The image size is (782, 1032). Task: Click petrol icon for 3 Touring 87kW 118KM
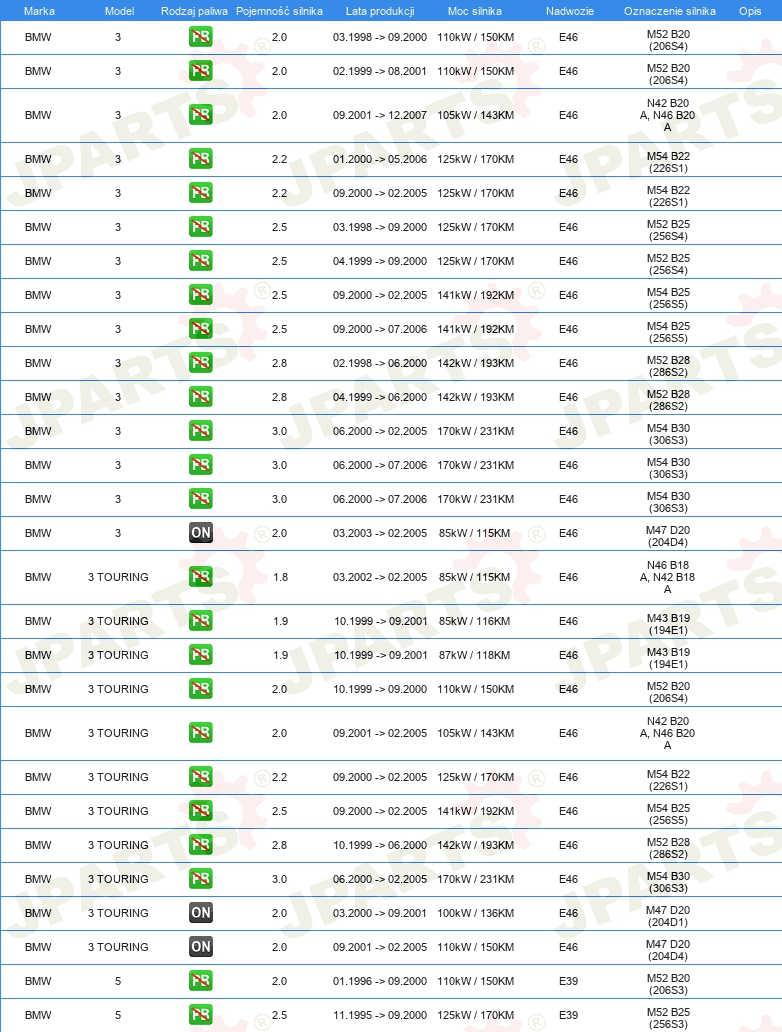click(x=201, y=654)
